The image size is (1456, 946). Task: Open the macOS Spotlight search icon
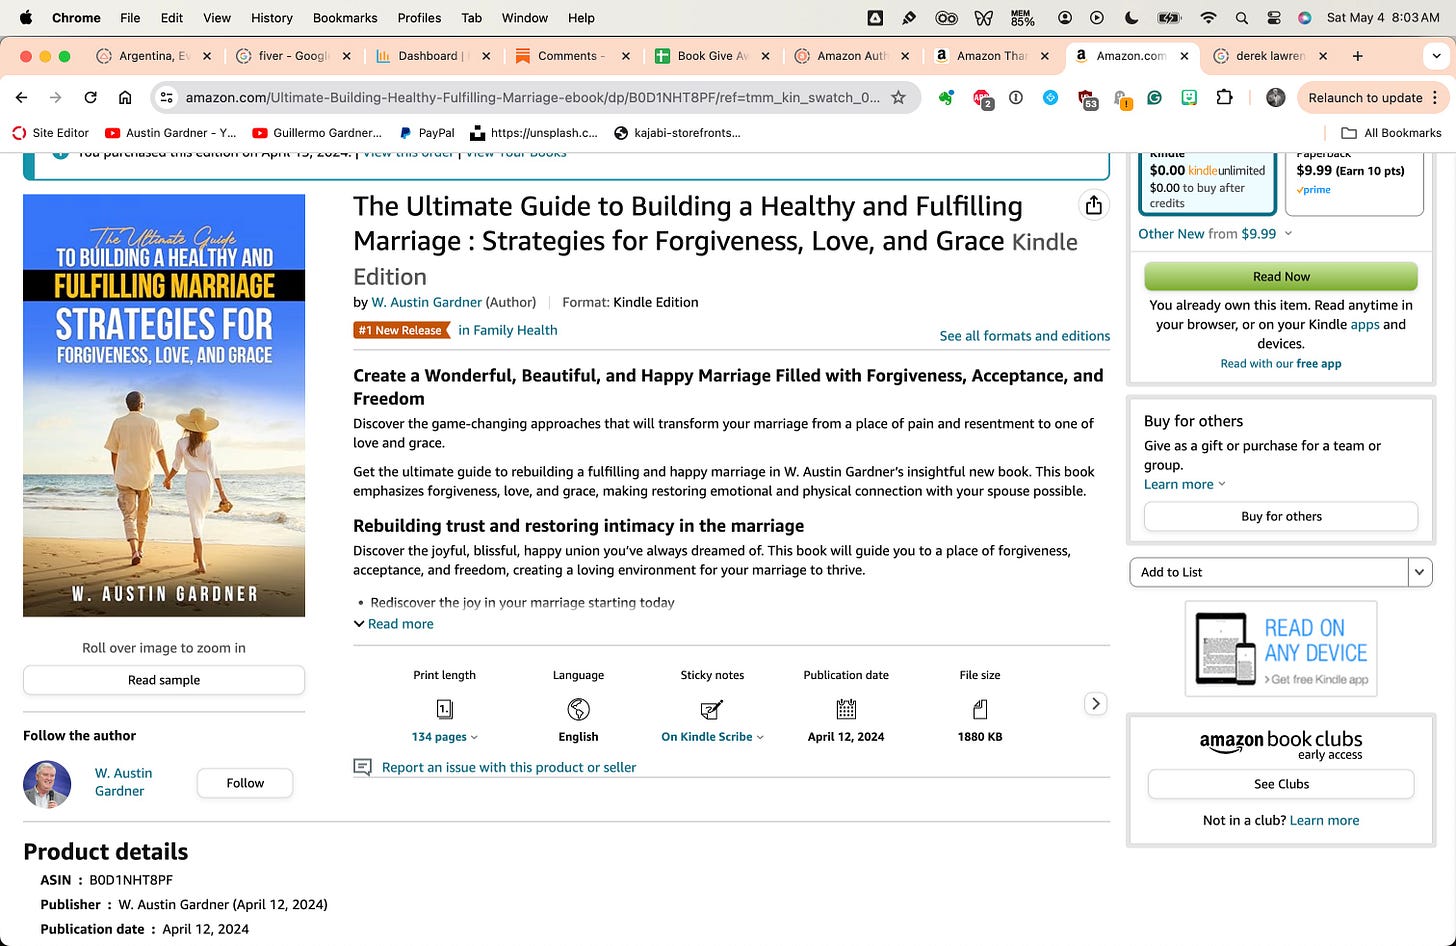1241,17
